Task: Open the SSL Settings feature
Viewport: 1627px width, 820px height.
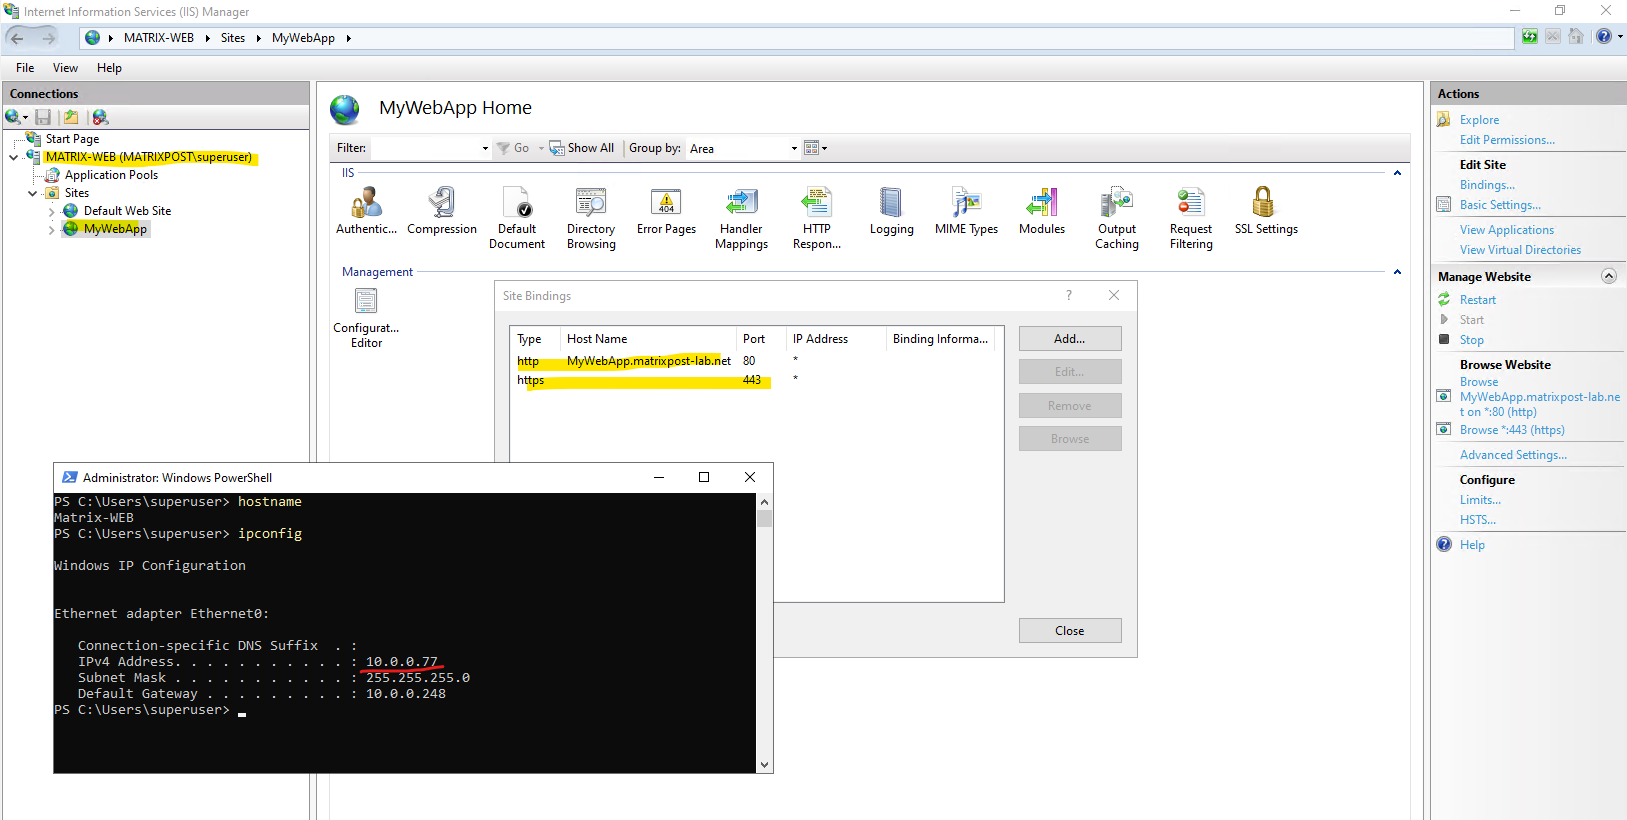Action: coord(1266,211)
